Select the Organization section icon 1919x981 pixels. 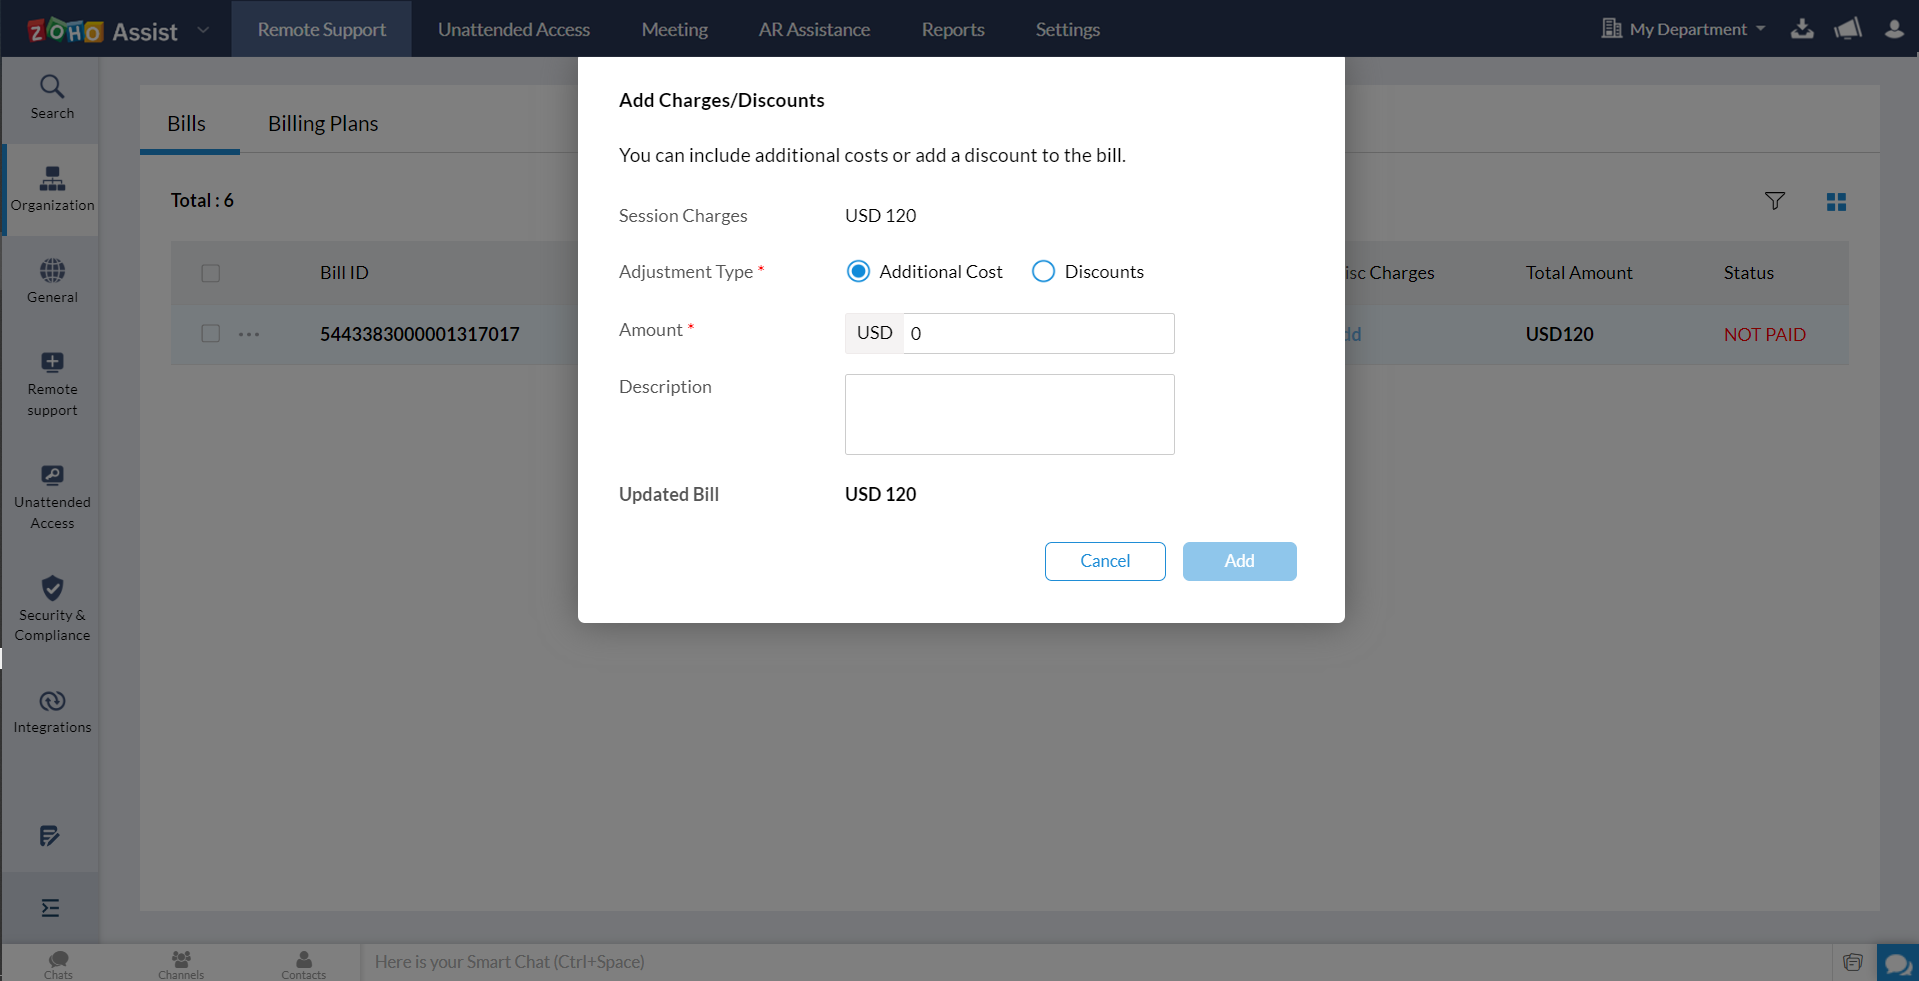pyautogui.click(x=51, y=189)
